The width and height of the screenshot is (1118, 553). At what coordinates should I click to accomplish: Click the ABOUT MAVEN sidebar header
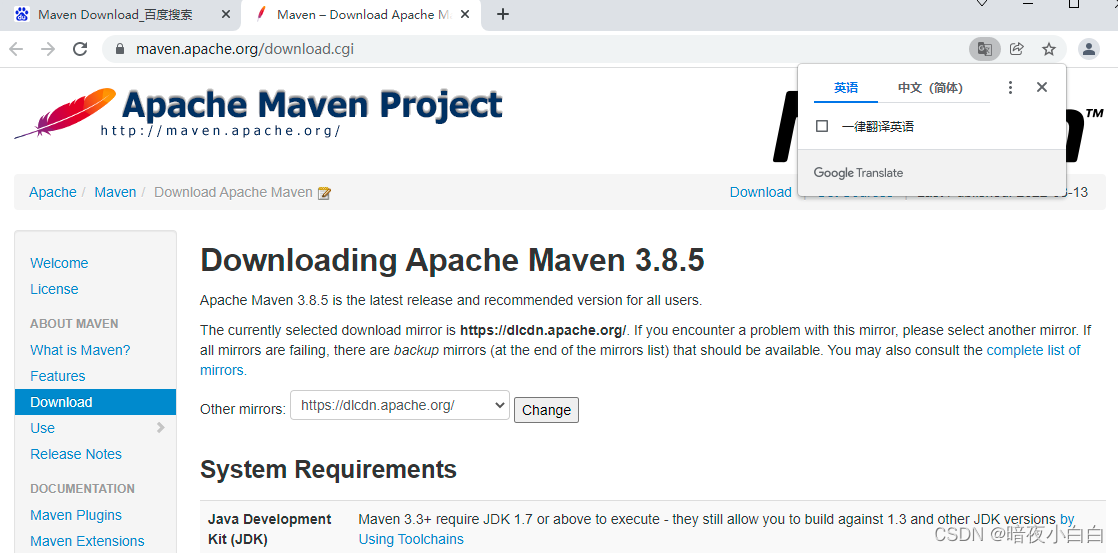point(74,324)
